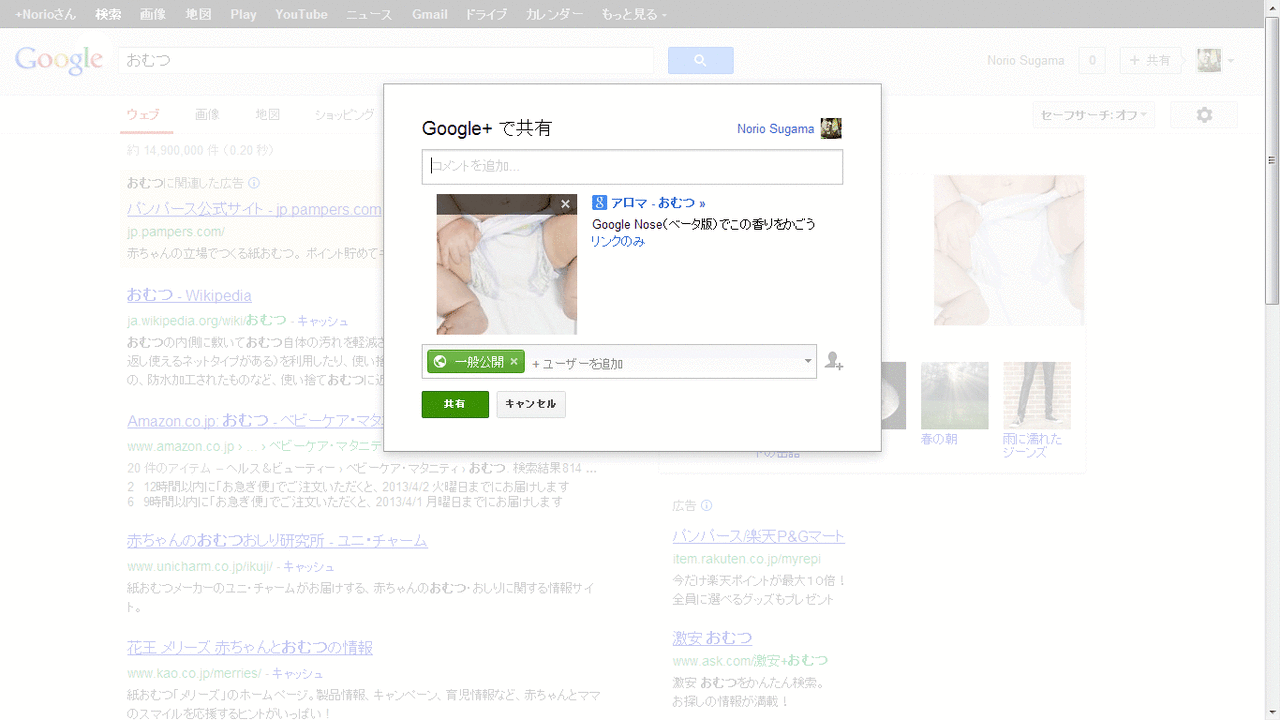Image resolution: width=1280 pixels, height=720 pixels.
Task: Click 共有 green button
Action: [455, 404]
